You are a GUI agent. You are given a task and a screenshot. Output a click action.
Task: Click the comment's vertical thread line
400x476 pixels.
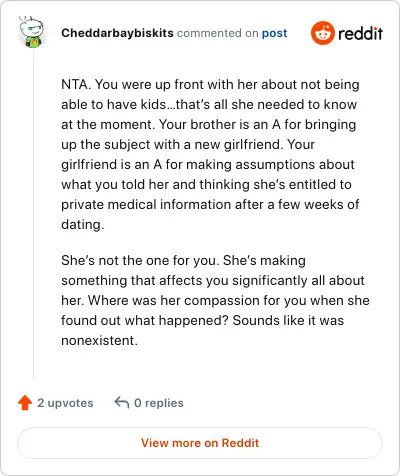coord(33,213)
